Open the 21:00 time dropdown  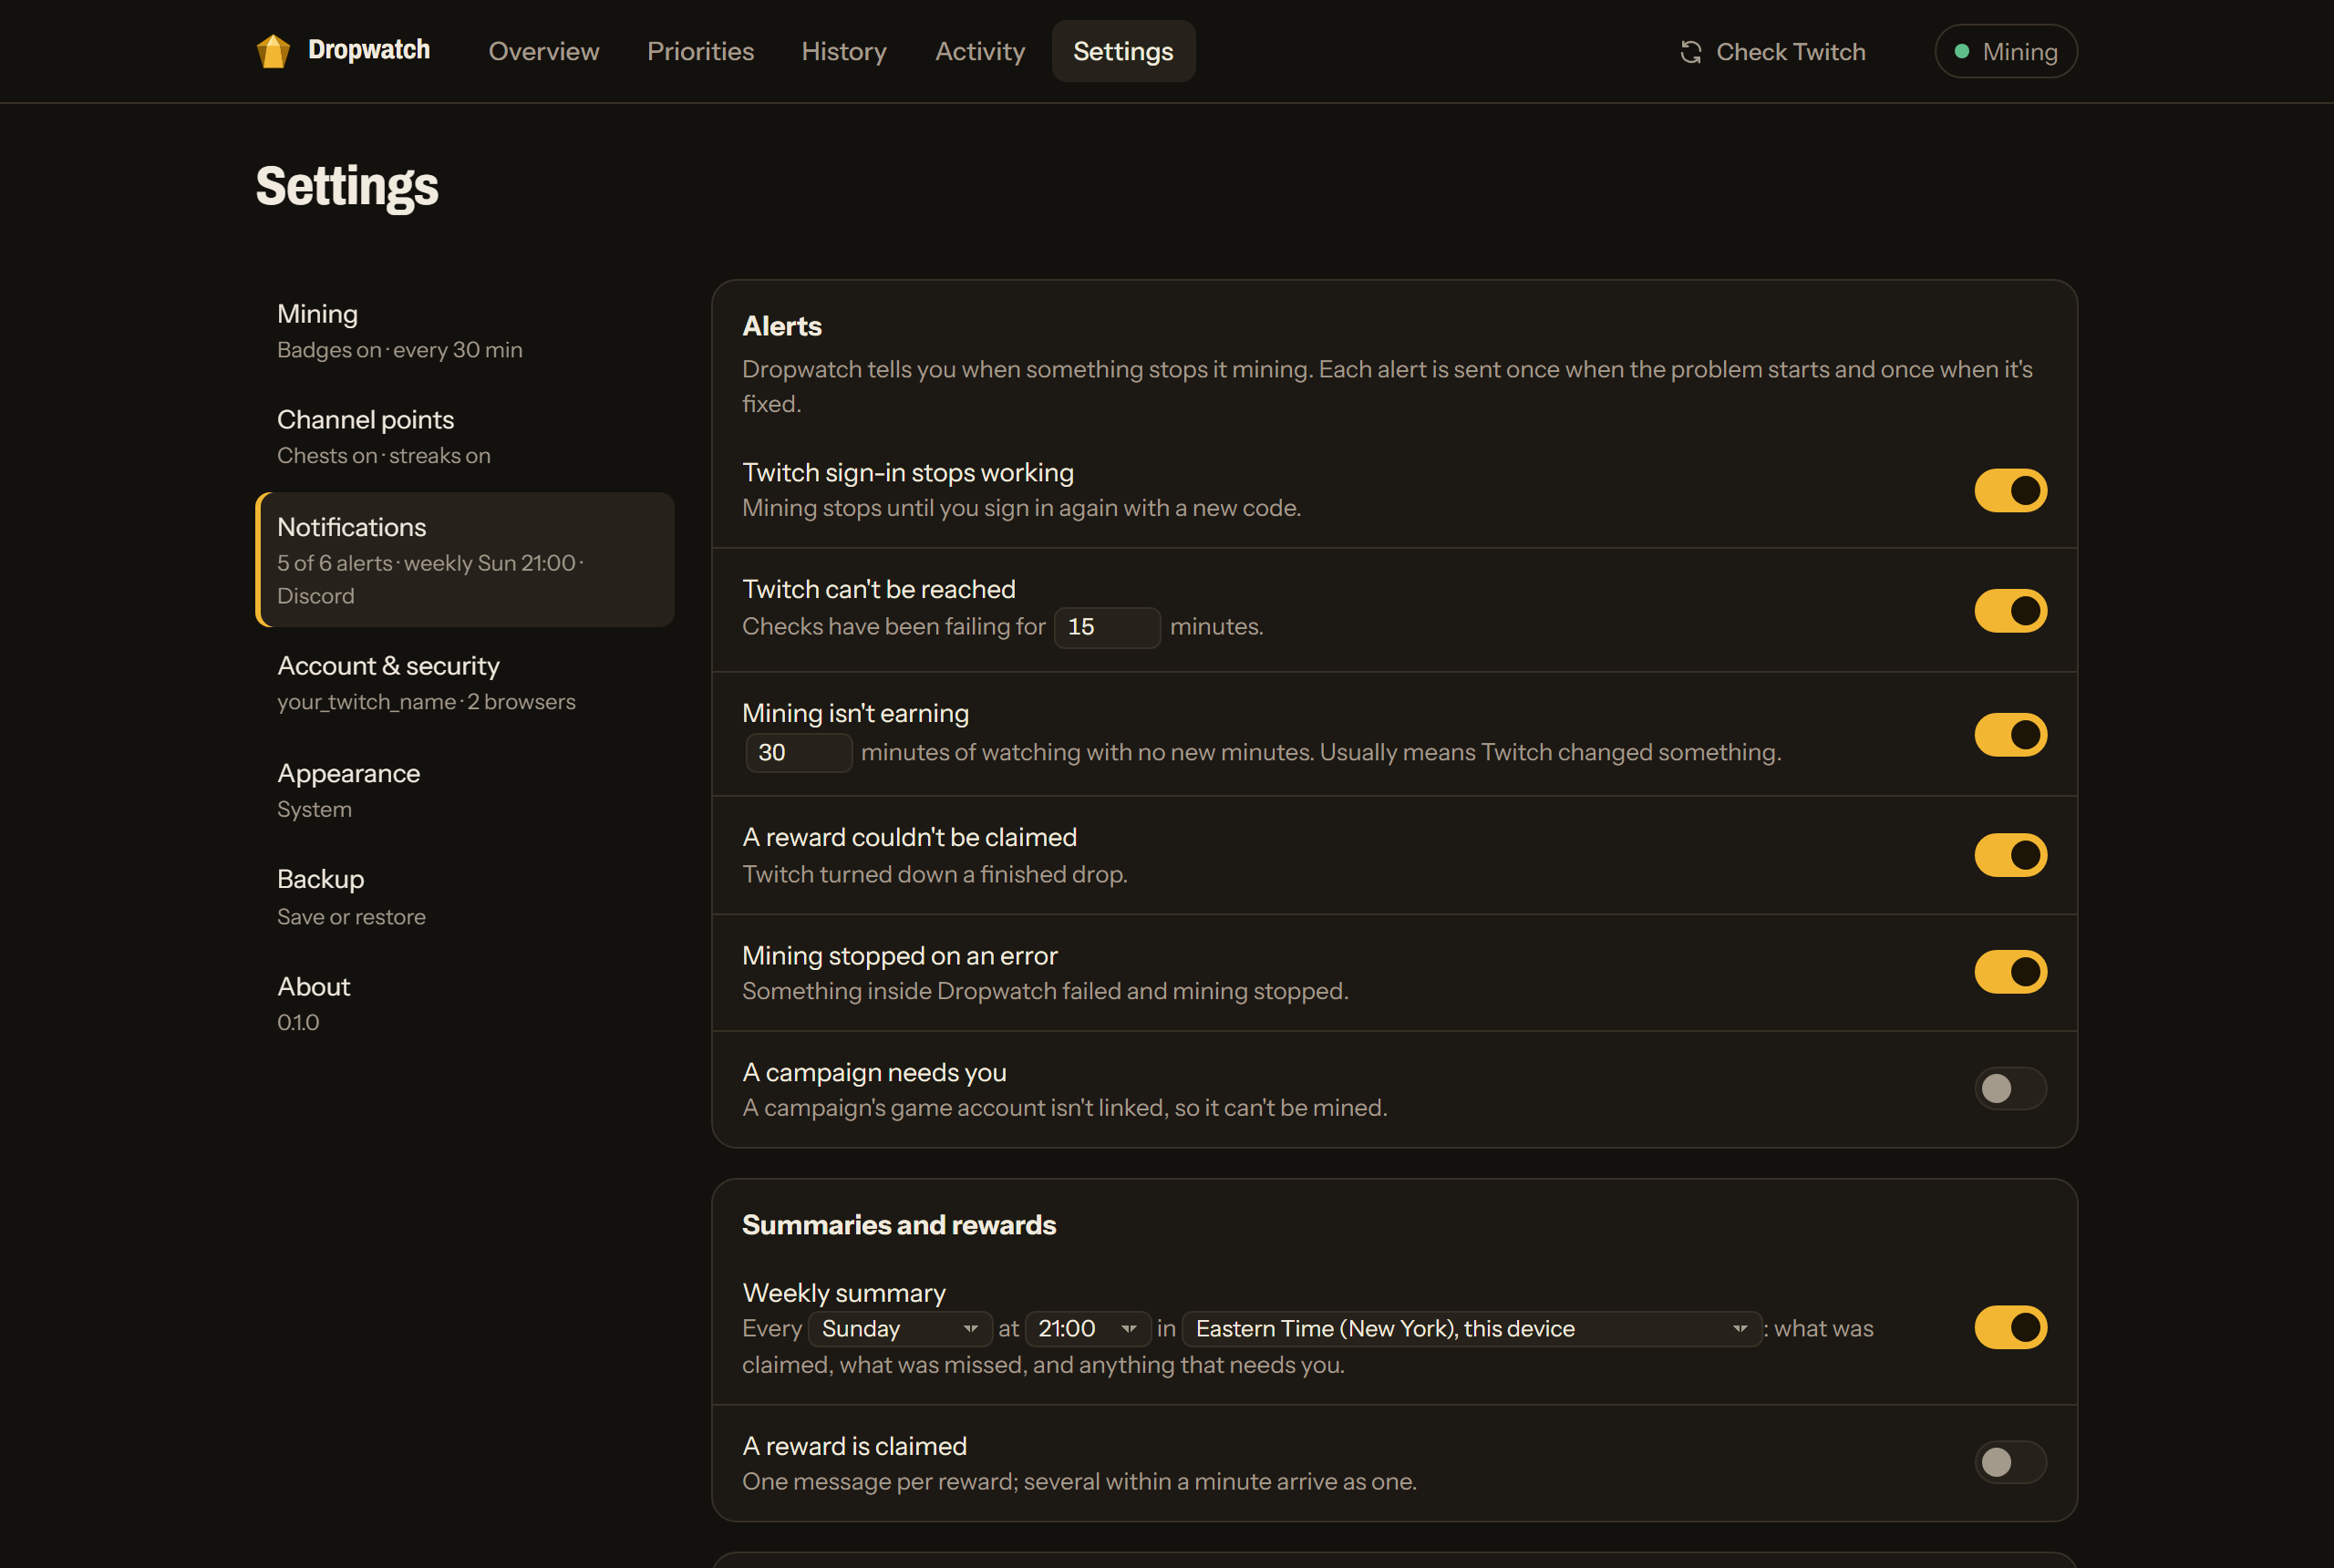pos(1088,1328)
